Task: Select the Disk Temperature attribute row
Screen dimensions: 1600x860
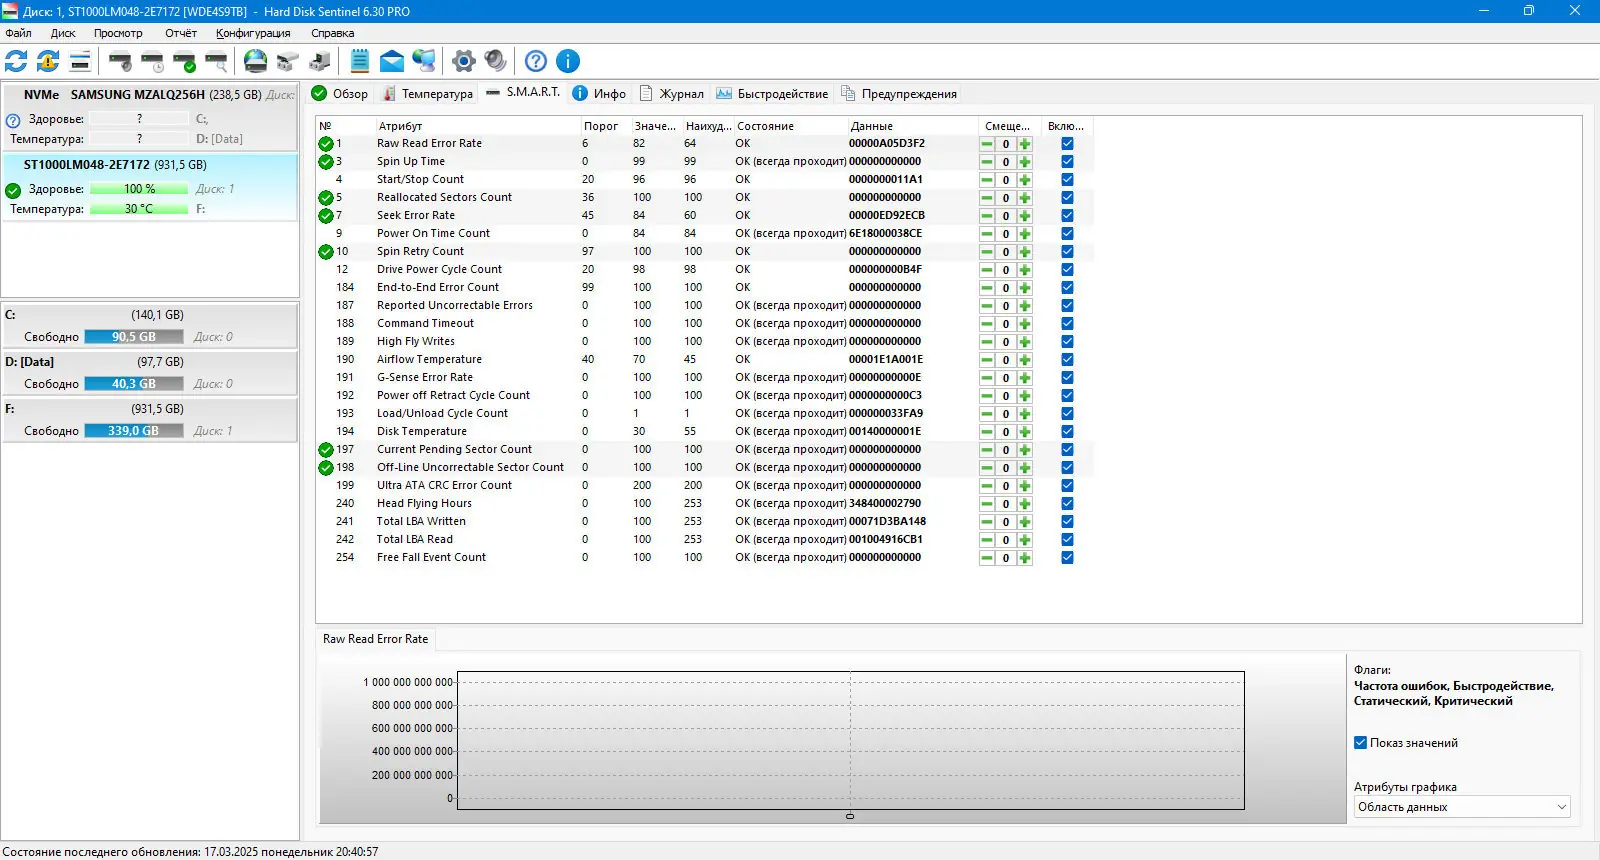Action: pos(421,432)
